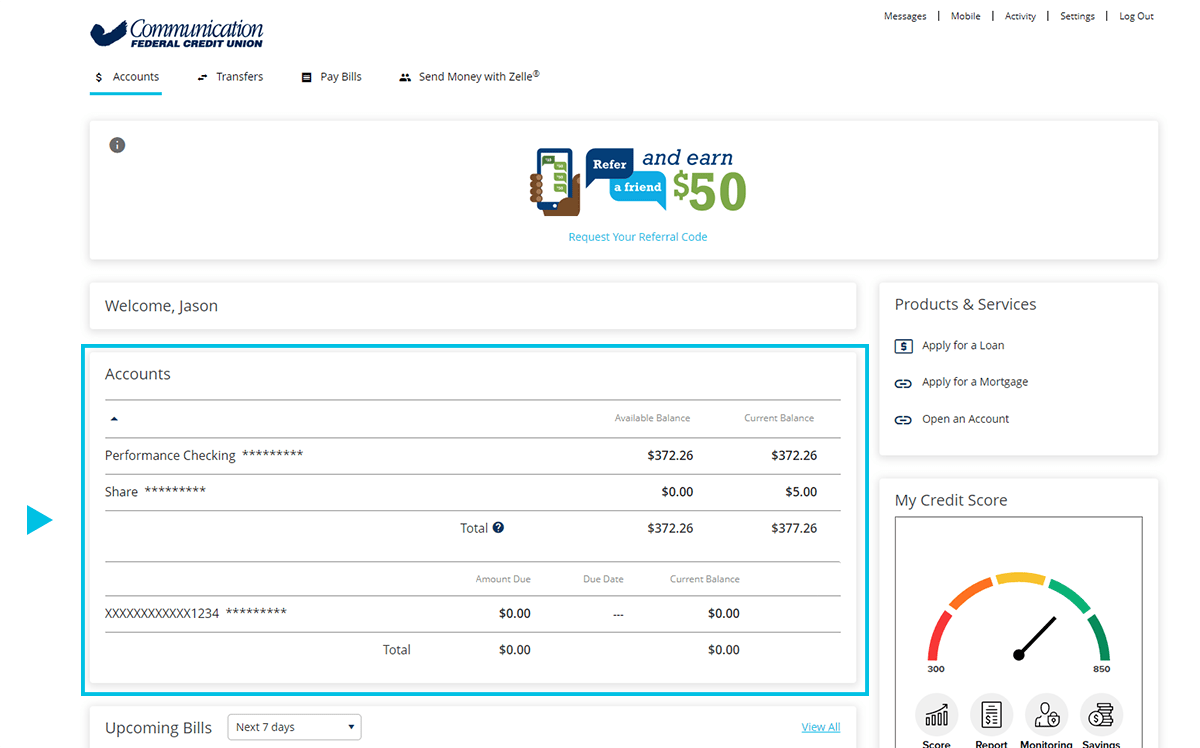Click the sort arrow above the accounts list
Image resolution: width=1200 pixels, height=748 pixels.
click(113, 418)
